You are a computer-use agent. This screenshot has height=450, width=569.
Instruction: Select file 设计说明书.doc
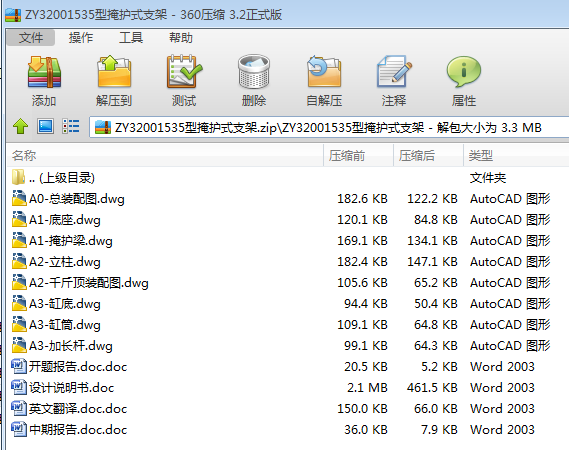[288, 388]
